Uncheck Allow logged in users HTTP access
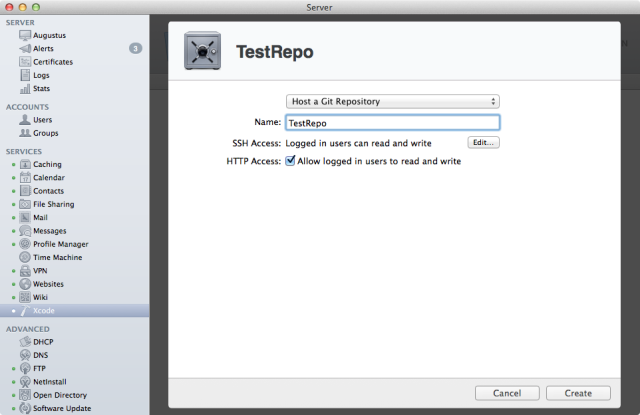 (290, 161)
